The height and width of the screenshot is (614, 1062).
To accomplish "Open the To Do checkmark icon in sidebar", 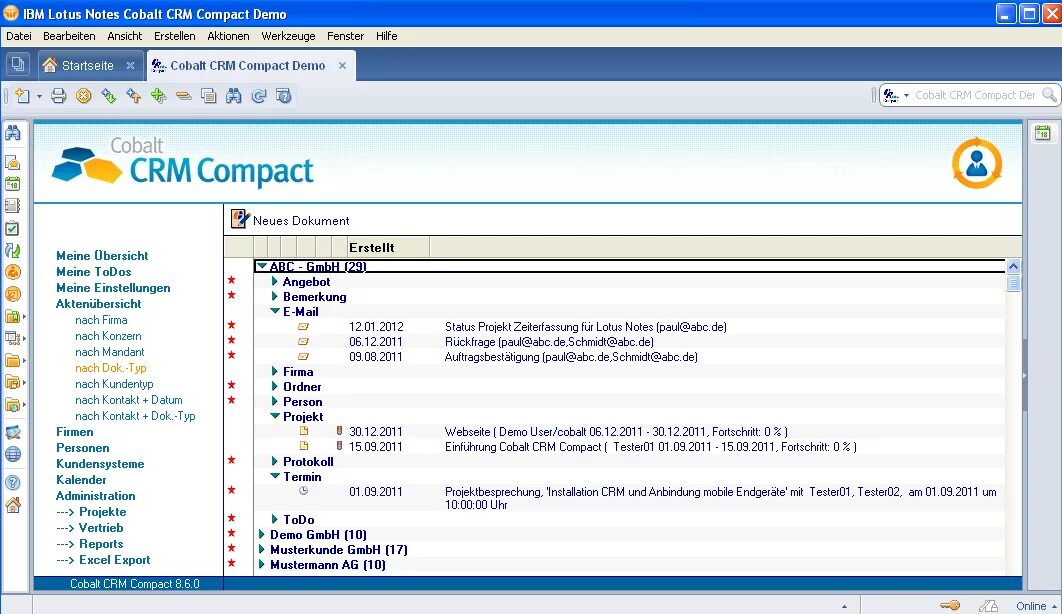I will tap(13, 229).
